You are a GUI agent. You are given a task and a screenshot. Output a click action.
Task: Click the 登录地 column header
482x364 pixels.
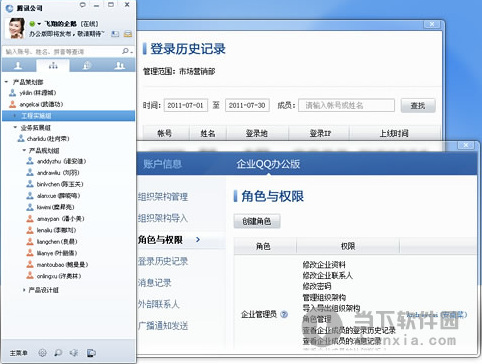(257, 133)
